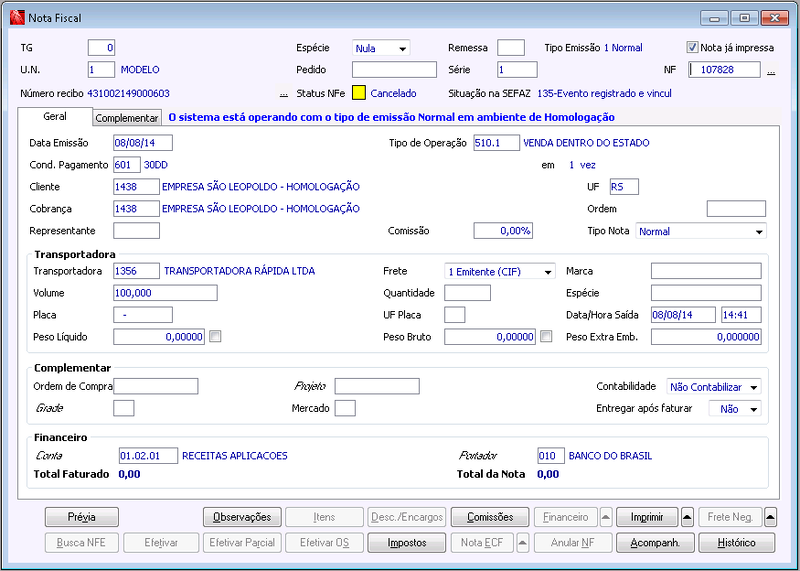Expand options arrow next to Imprimir

click(687, 517)
